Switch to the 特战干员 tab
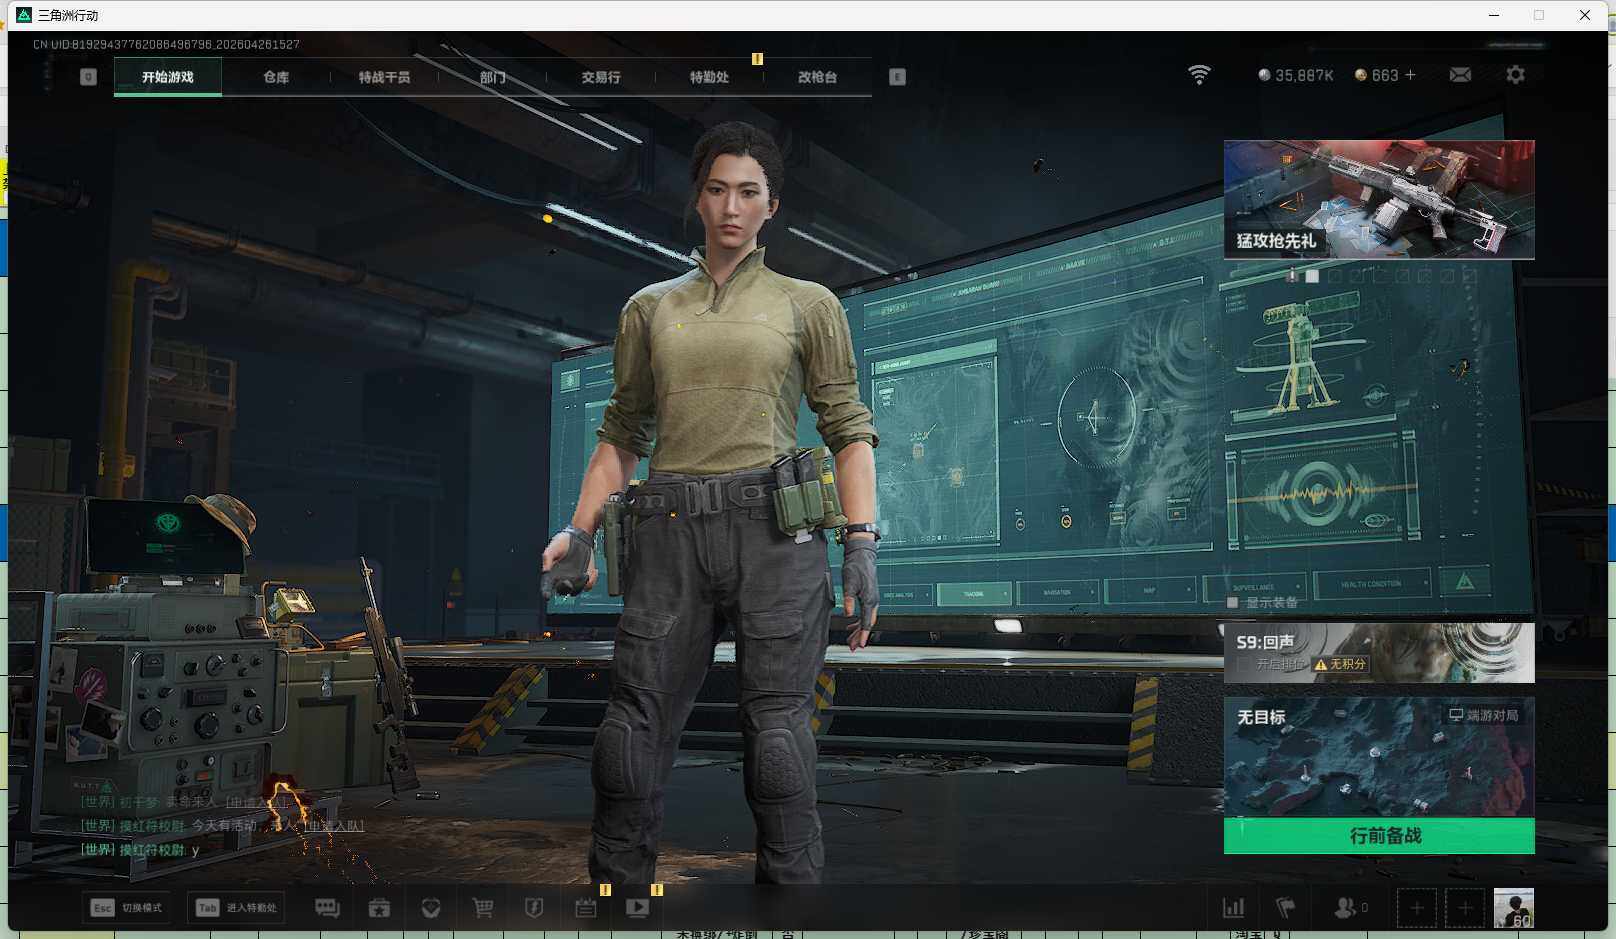1616x939 pixels. (x=384, y=77)
